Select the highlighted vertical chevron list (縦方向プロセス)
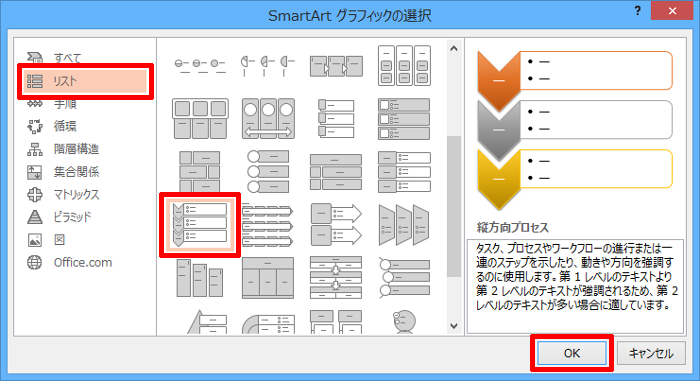Screen dimensions: 700x381 click(x=200, y=225)
